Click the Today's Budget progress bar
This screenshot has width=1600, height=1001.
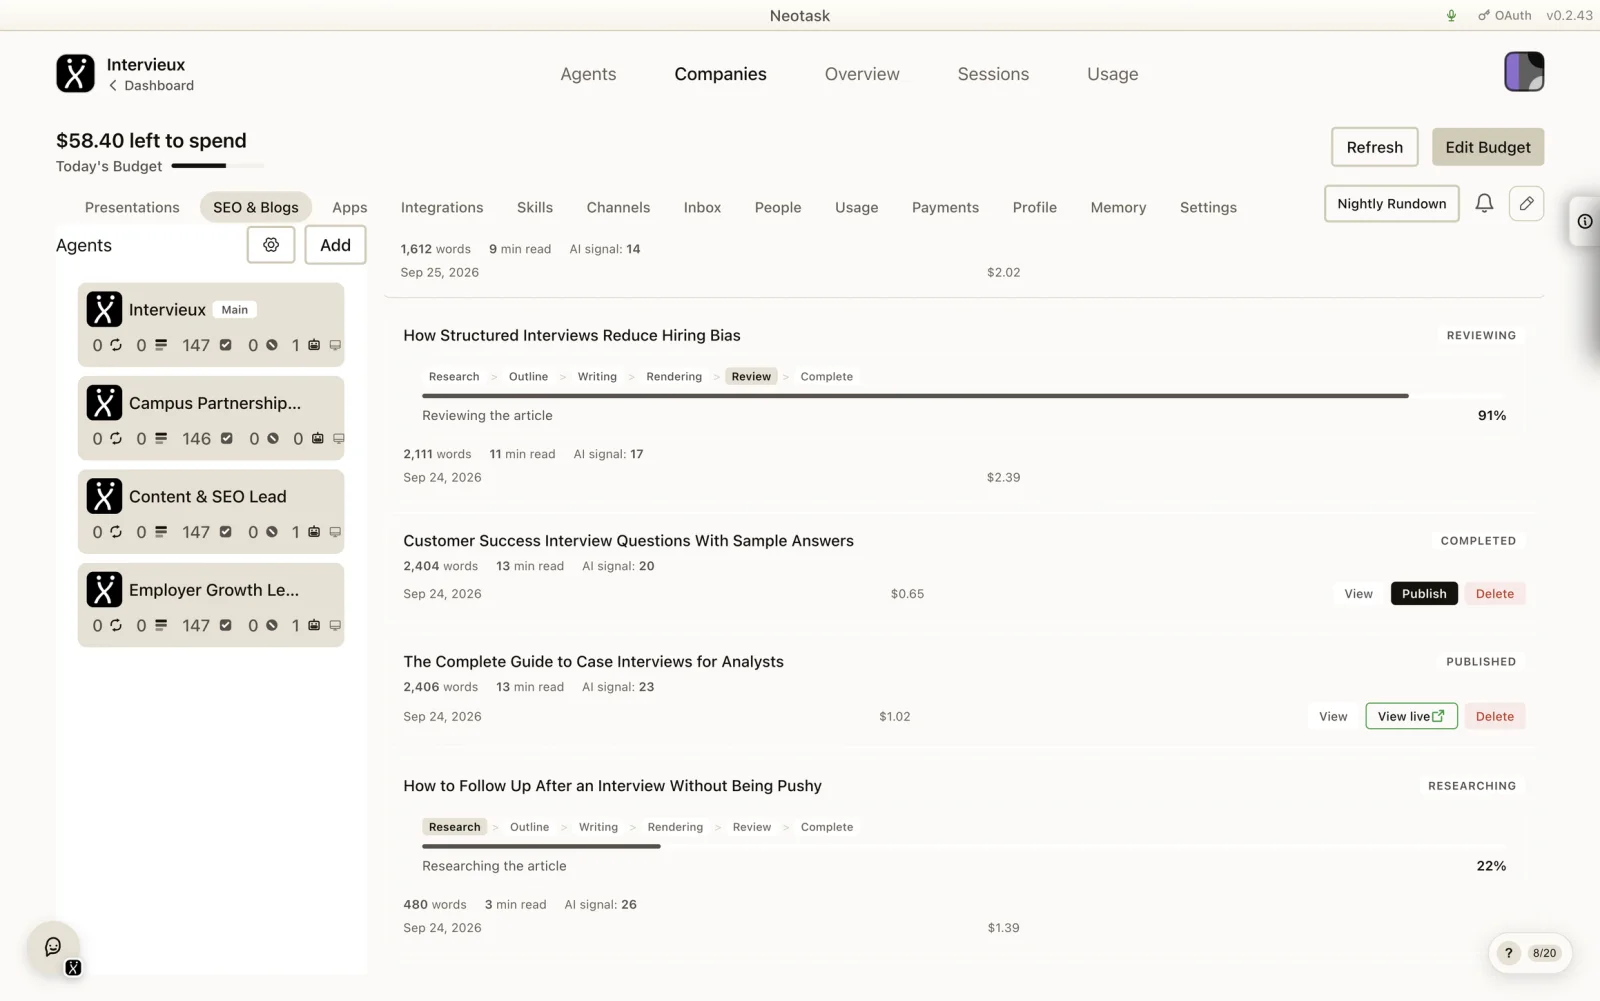[218, 166]
